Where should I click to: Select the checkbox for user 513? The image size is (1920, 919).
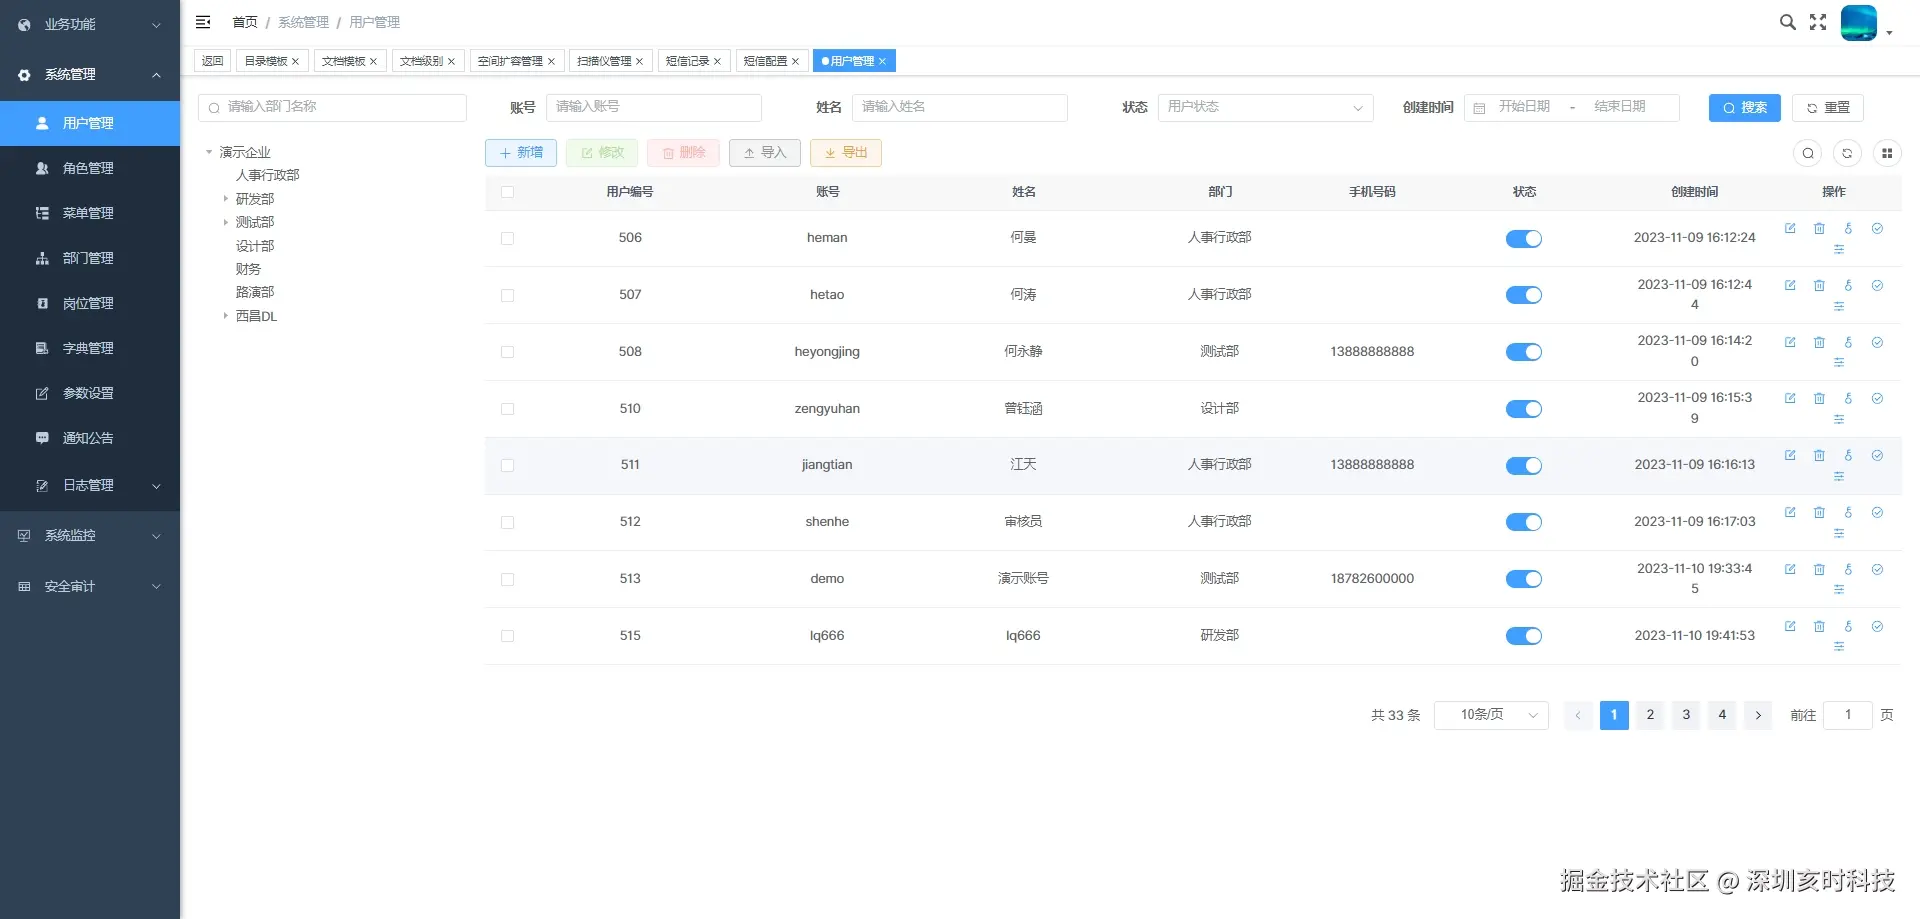pos(507,579)
